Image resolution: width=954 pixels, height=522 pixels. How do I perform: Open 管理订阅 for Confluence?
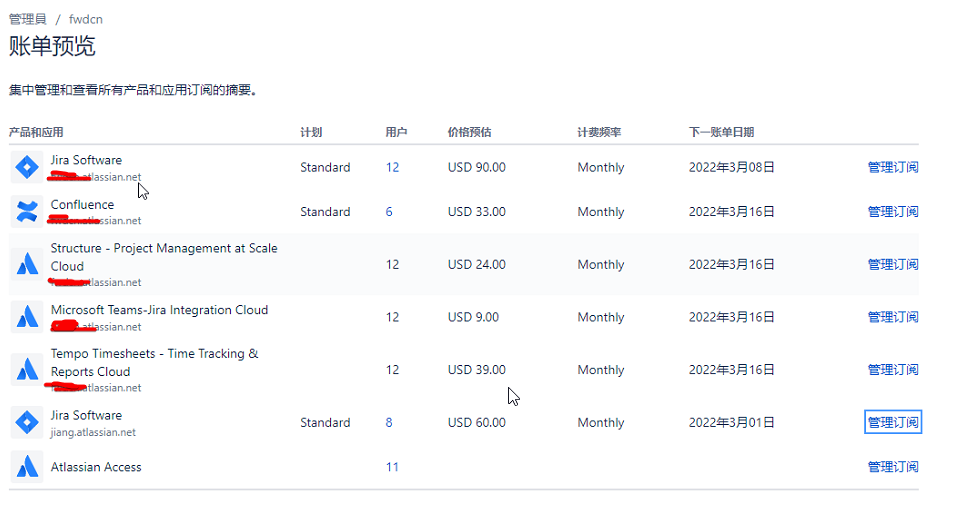[893, 212]
